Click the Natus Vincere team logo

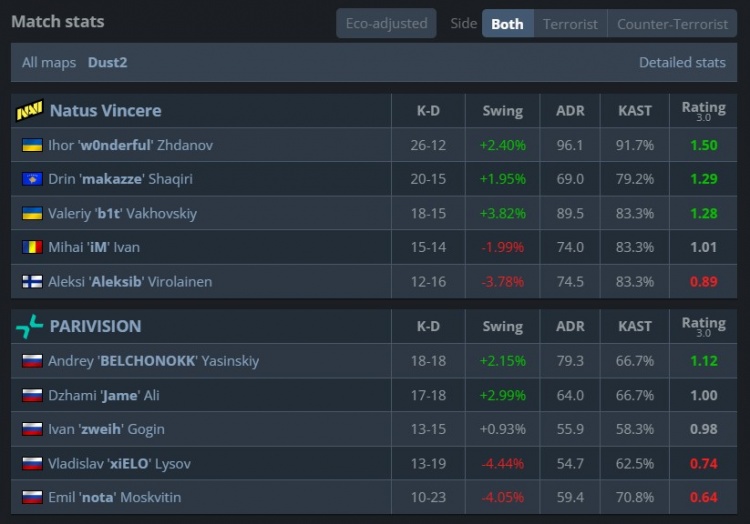[x=30, y=110]
